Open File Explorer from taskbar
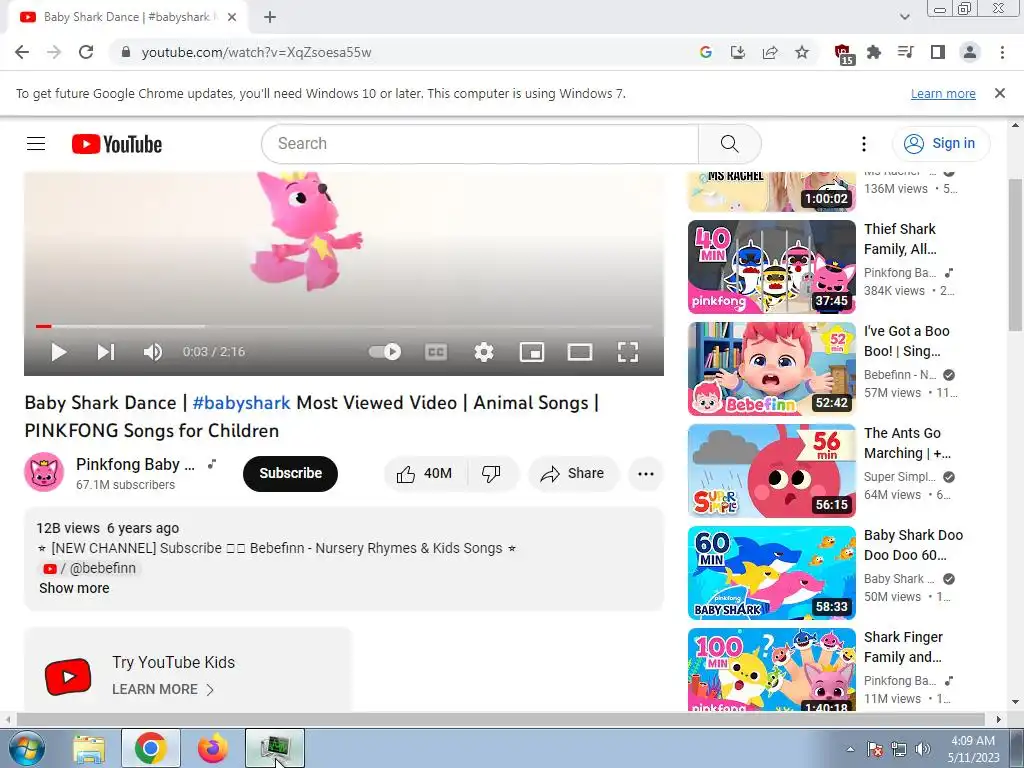1024x768 pixels. 89,748
